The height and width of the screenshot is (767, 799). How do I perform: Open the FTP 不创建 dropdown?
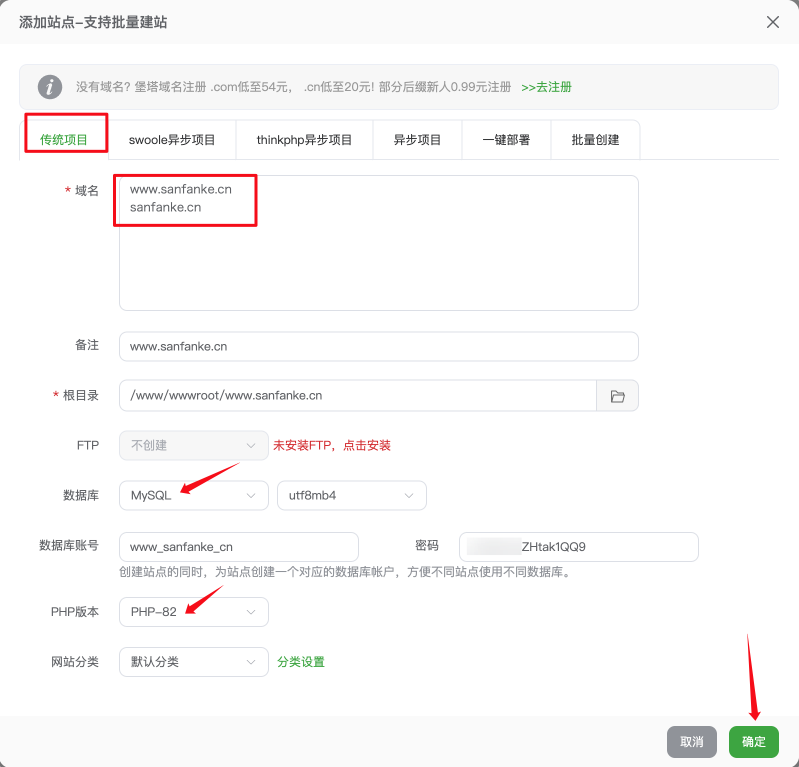193,446
